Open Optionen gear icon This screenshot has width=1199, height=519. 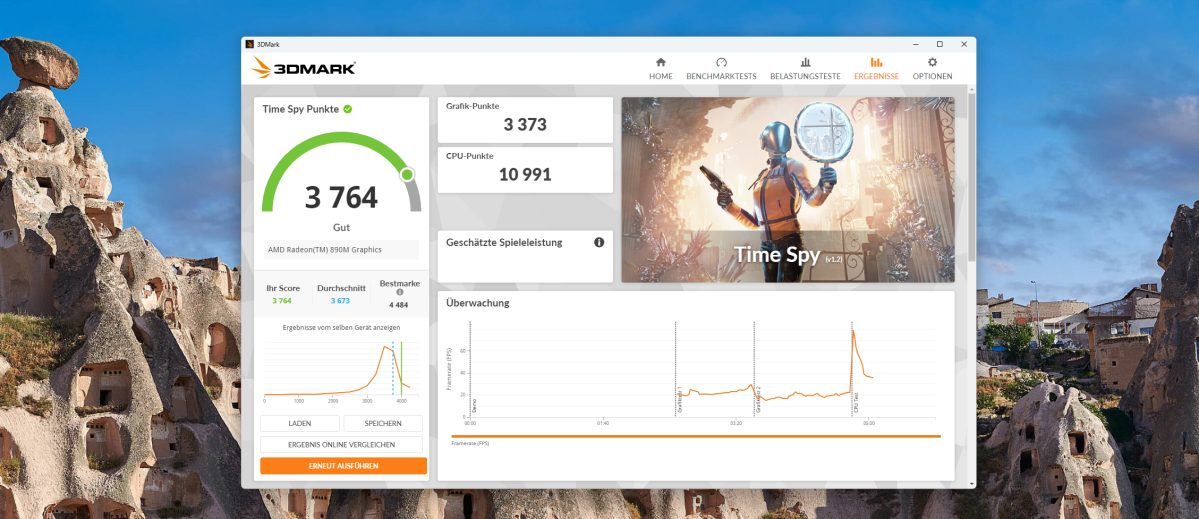(x=932, y=63)
